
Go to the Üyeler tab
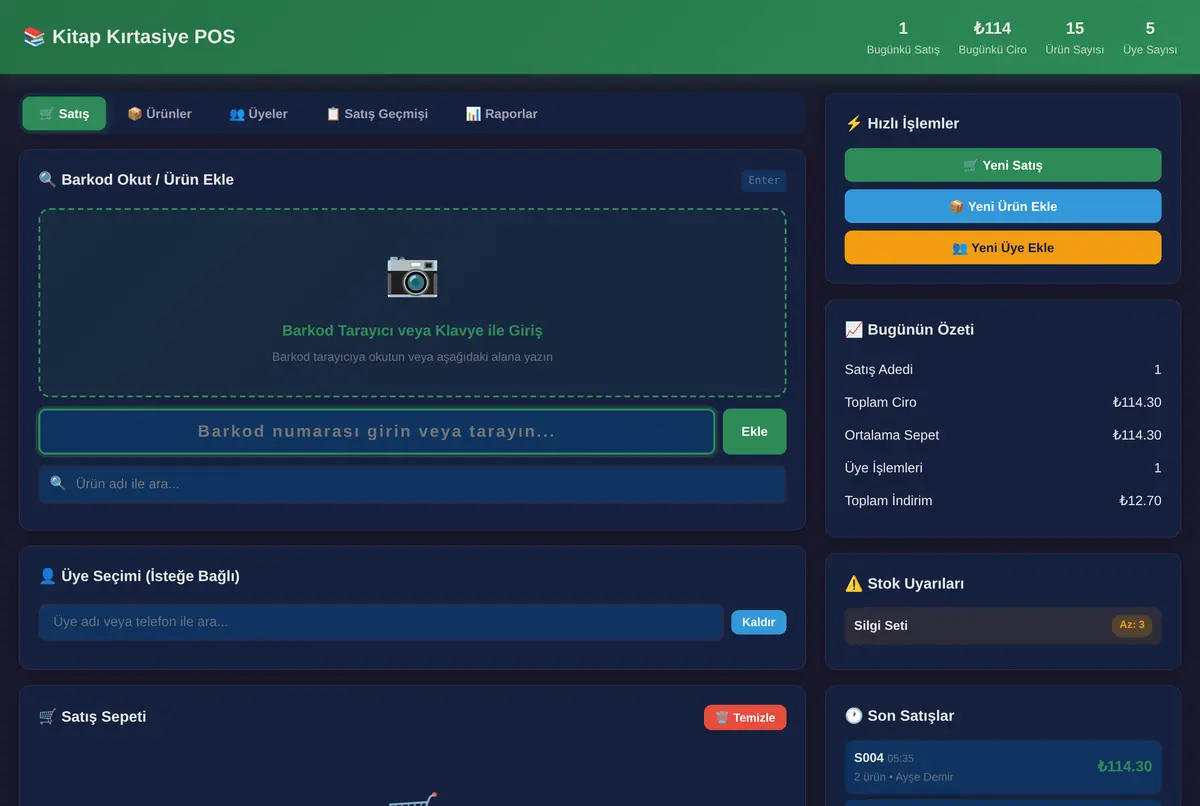click(x=258, y=114)
